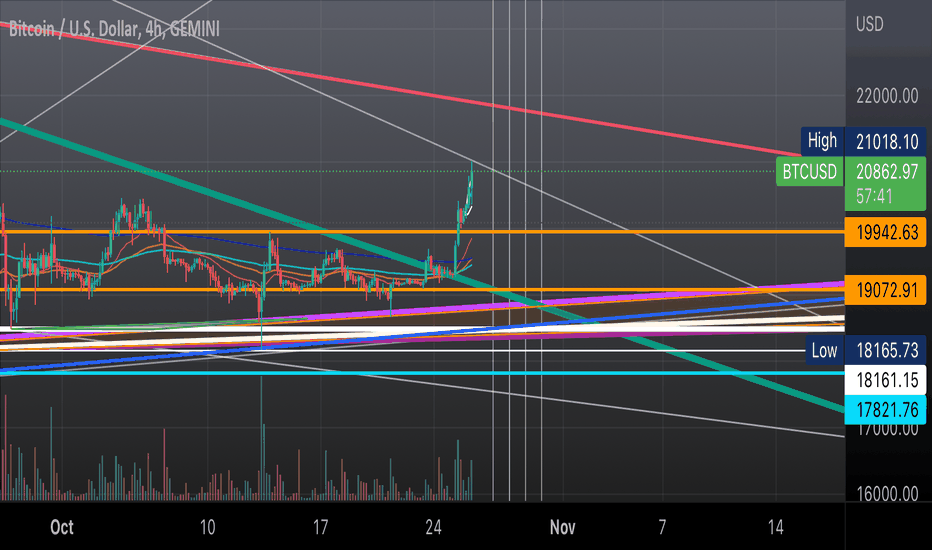The height and width of the screenshot is (550, 932).
Task: Select the white price label 18161.15
Action: click(886, 380)
